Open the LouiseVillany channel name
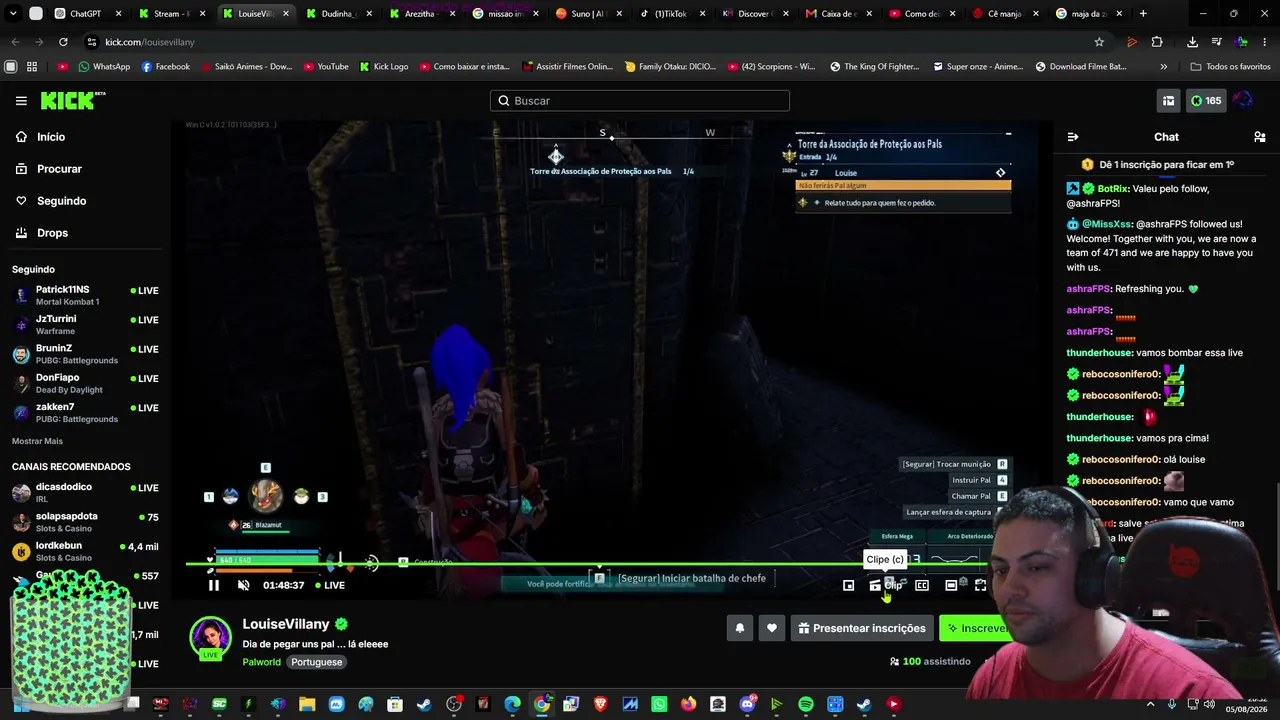The width and height of the screenshot is (1280, 720). [x=286, y=624]
